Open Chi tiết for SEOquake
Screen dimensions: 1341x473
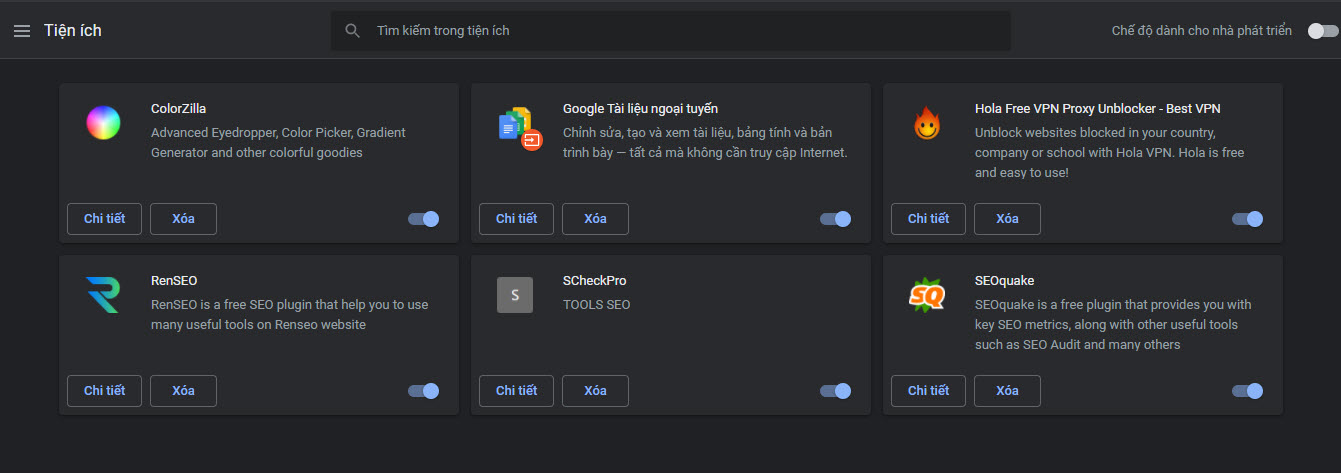(928, 391)
